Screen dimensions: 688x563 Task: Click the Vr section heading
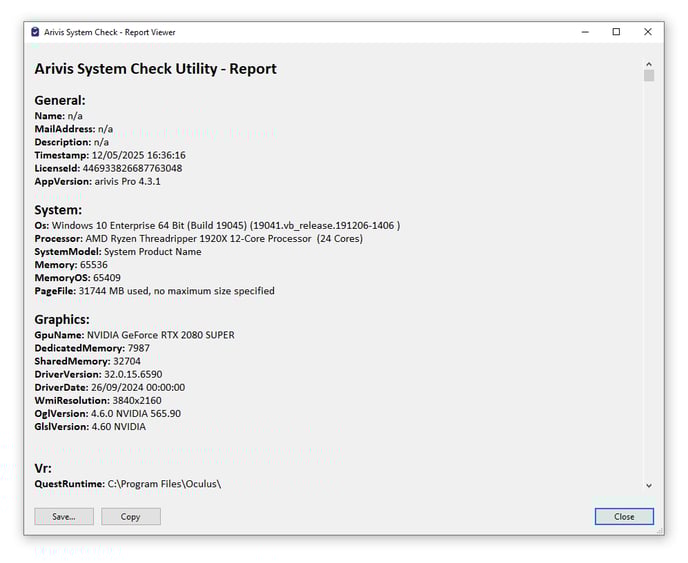point(43,468)
